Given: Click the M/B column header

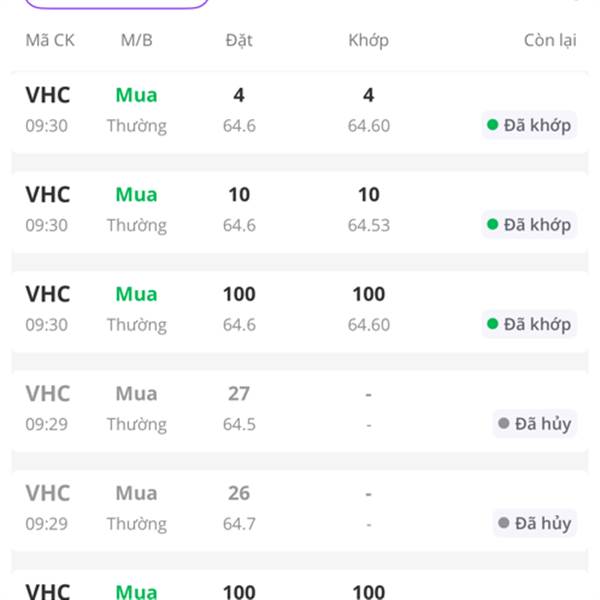Looking at the screenshot, I should click(137, 41).
